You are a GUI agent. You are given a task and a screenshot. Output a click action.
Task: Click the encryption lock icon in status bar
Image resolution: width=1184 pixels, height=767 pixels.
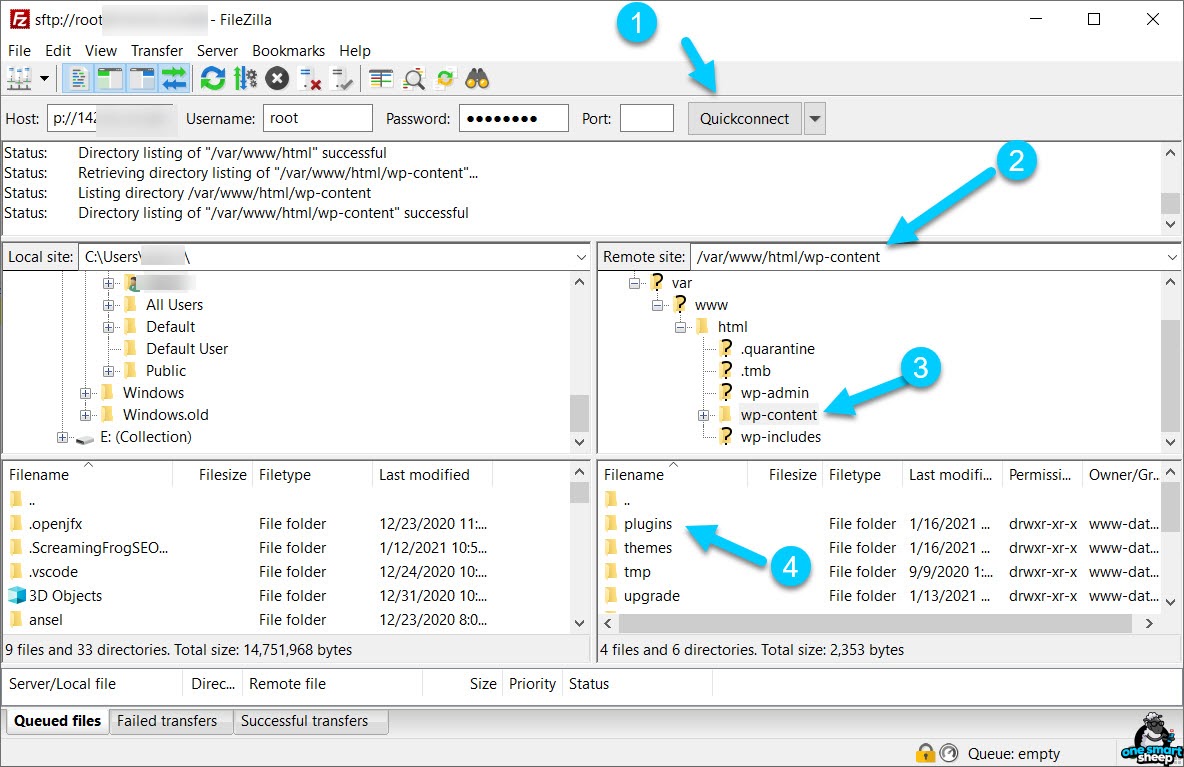(x=925, y=753)
